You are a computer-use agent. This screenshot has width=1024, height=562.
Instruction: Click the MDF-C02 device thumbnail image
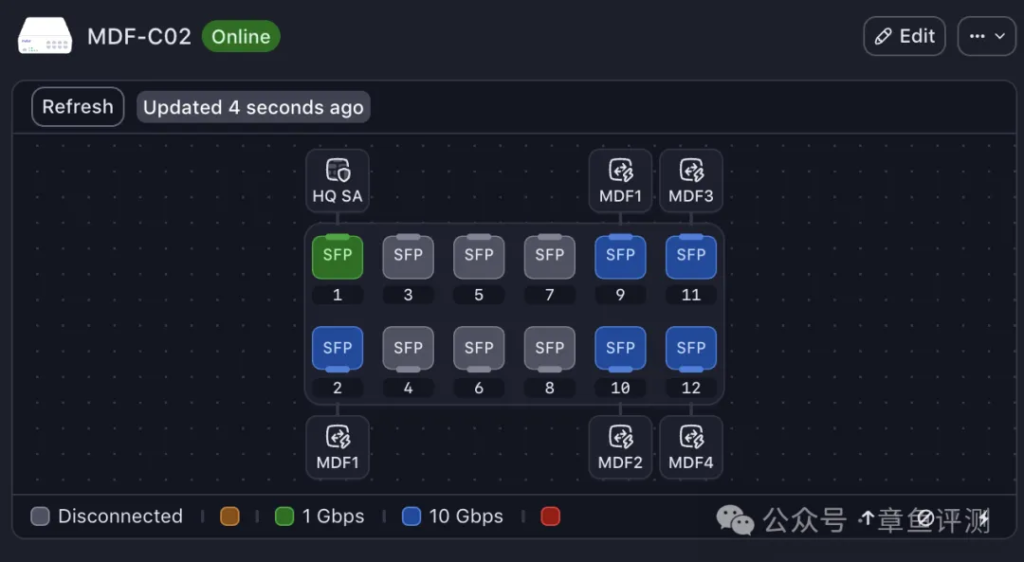click(45, 37)
